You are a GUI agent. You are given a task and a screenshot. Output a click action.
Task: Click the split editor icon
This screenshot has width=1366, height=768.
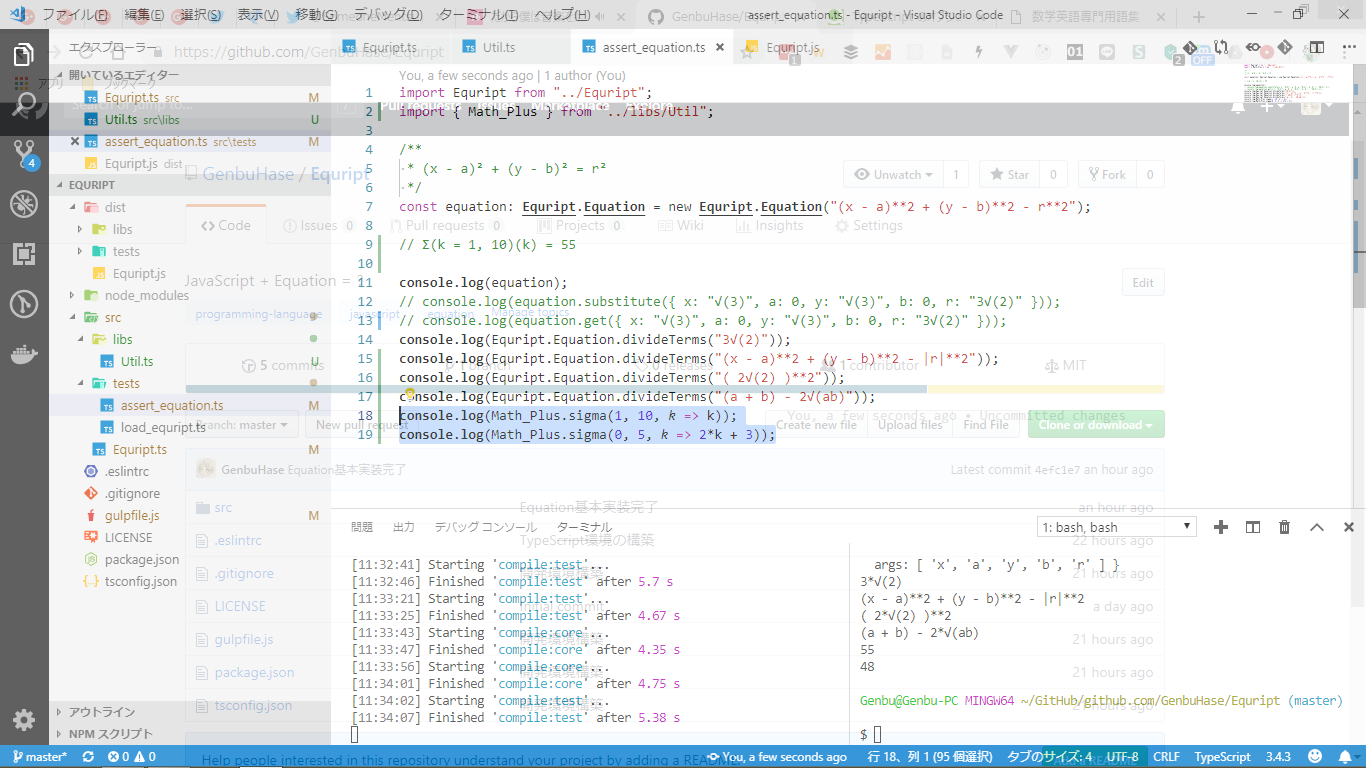point(1317,47)
